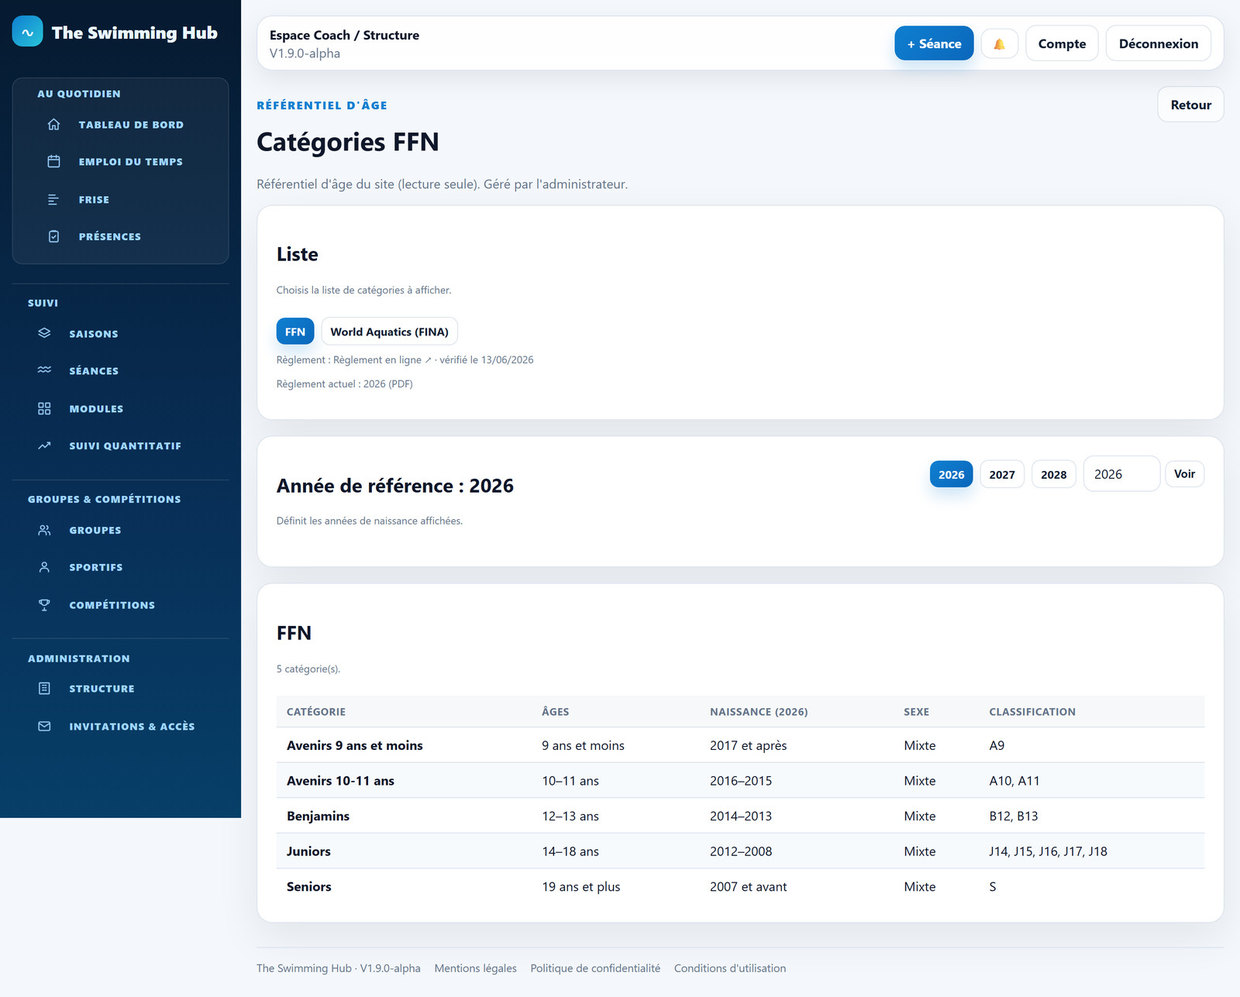
Task: Open the Swimming Hub logo icon
Action: tap(27, 32)
